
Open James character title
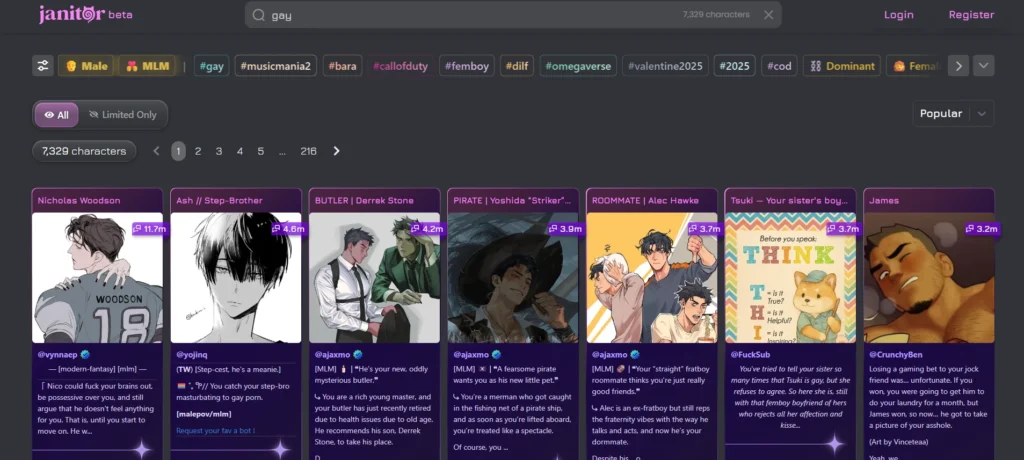coord(884,201)
